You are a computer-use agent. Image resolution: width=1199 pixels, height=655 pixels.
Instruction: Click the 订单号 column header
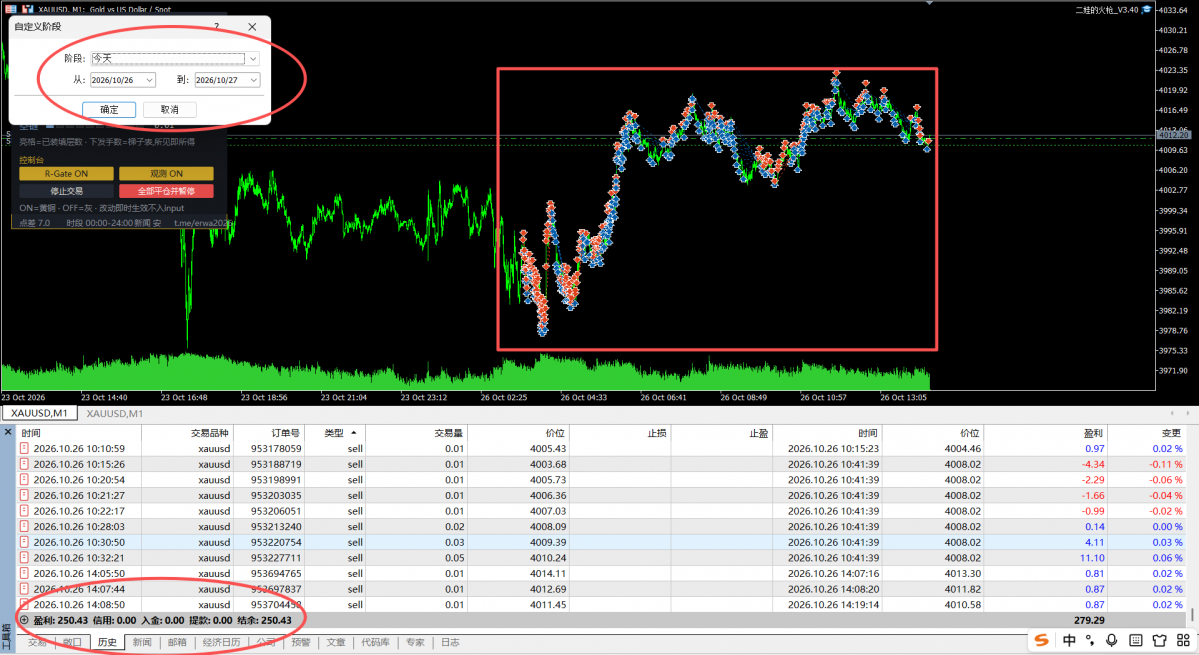tap(268, 433)
